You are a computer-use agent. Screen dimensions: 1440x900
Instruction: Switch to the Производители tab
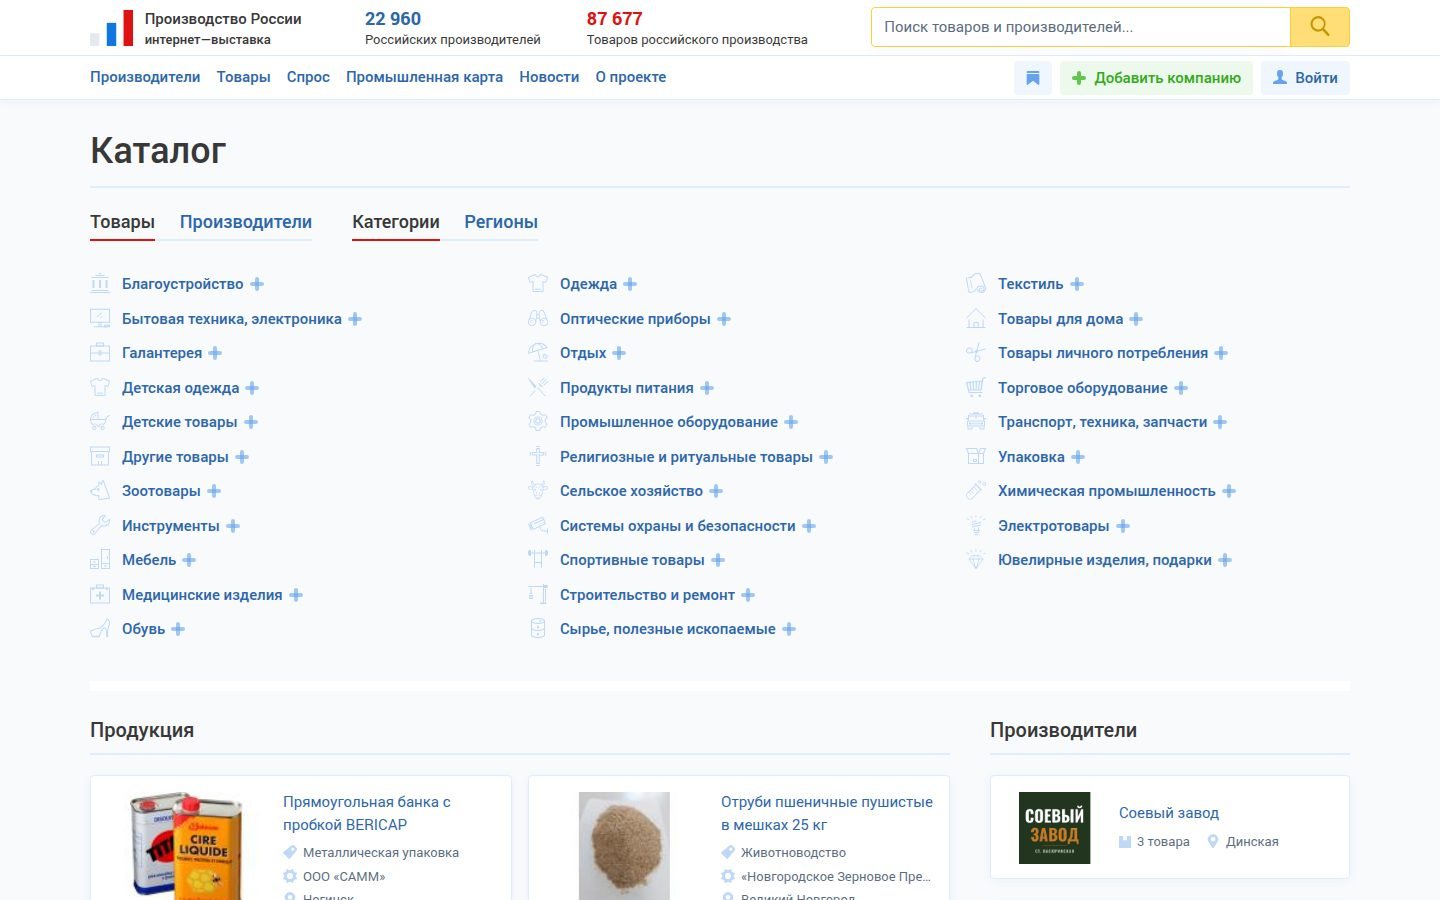(246, 222)
